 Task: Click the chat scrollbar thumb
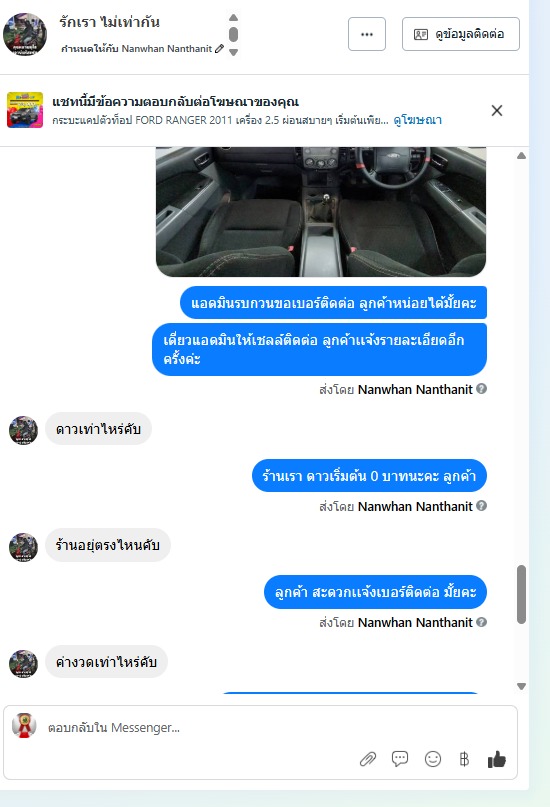[x=521, y=594]
